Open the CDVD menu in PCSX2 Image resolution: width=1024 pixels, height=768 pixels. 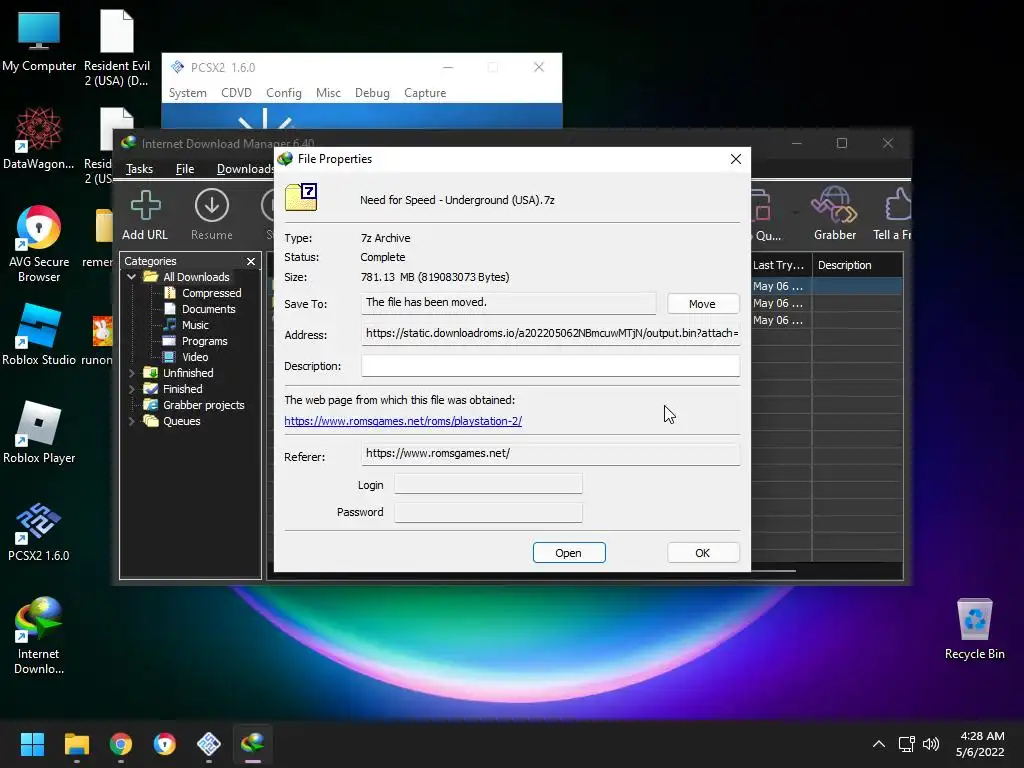(236, 93)
